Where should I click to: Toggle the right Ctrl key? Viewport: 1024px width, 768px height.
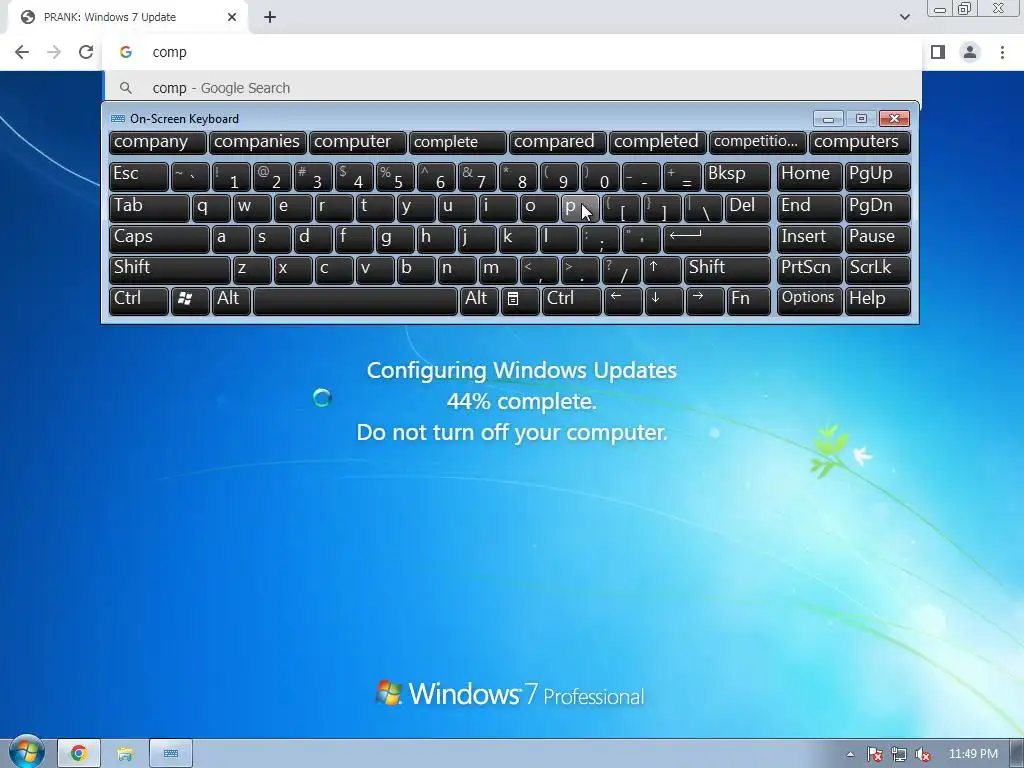click(571, 301)
